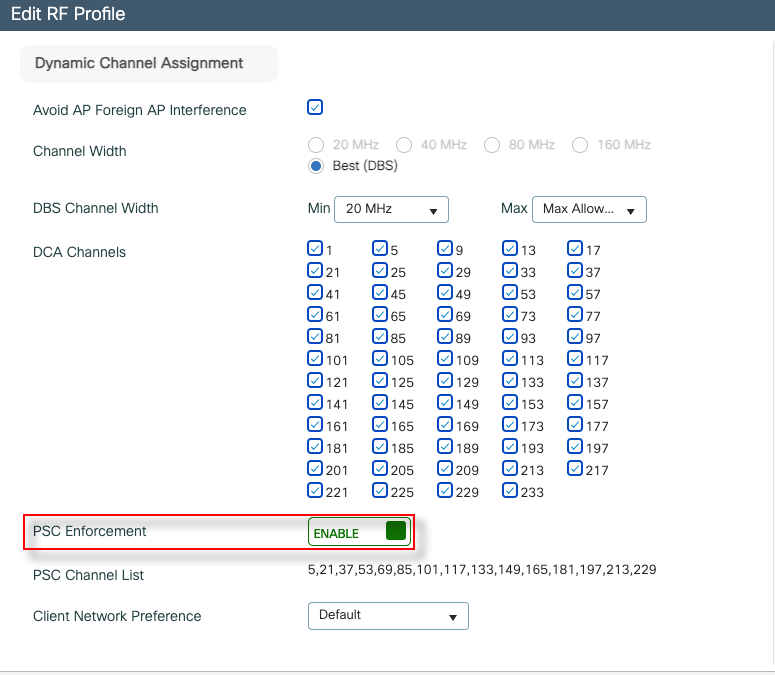
Task: Open the DBS Min channel width dropdown
Action: tap(391, 209)
